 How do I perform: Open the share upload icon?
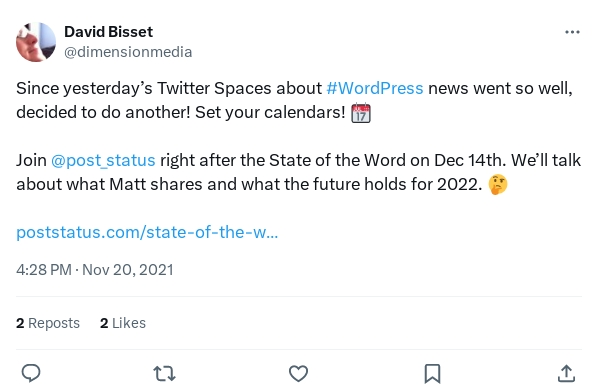pos(566,373)
